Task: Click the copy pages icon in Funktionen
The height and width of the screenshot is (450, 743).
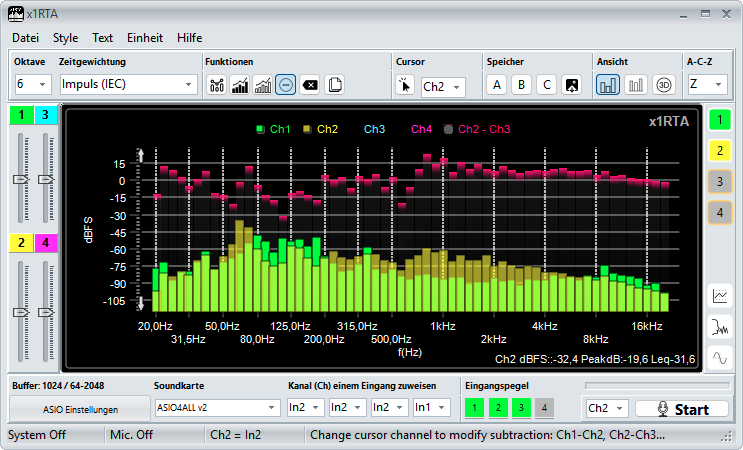Action: click(335, 85)
